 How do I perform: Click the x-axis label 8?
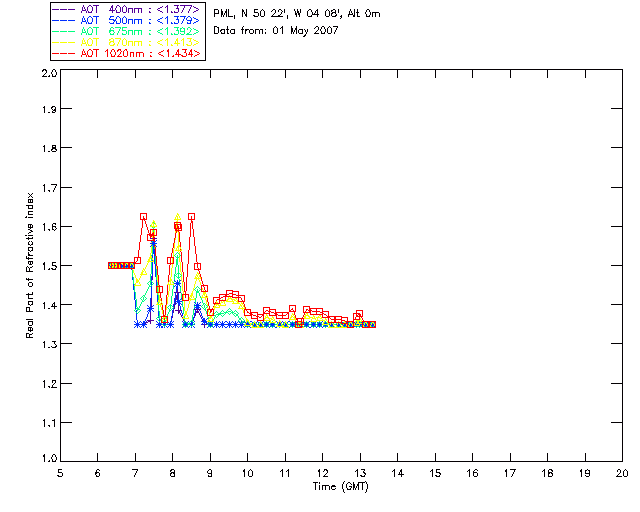(173, 473)
